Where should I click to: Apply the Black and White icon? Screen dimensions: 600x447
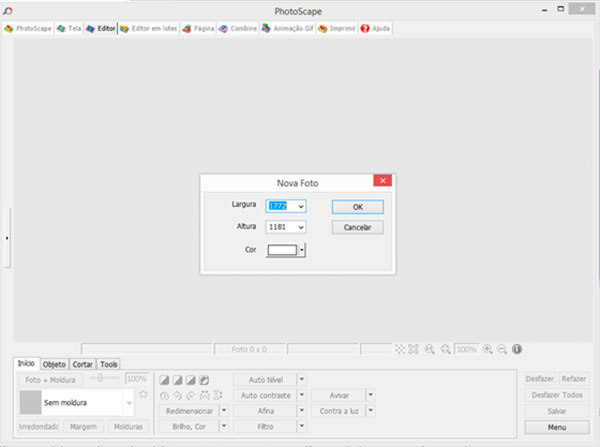pos(191,380)
